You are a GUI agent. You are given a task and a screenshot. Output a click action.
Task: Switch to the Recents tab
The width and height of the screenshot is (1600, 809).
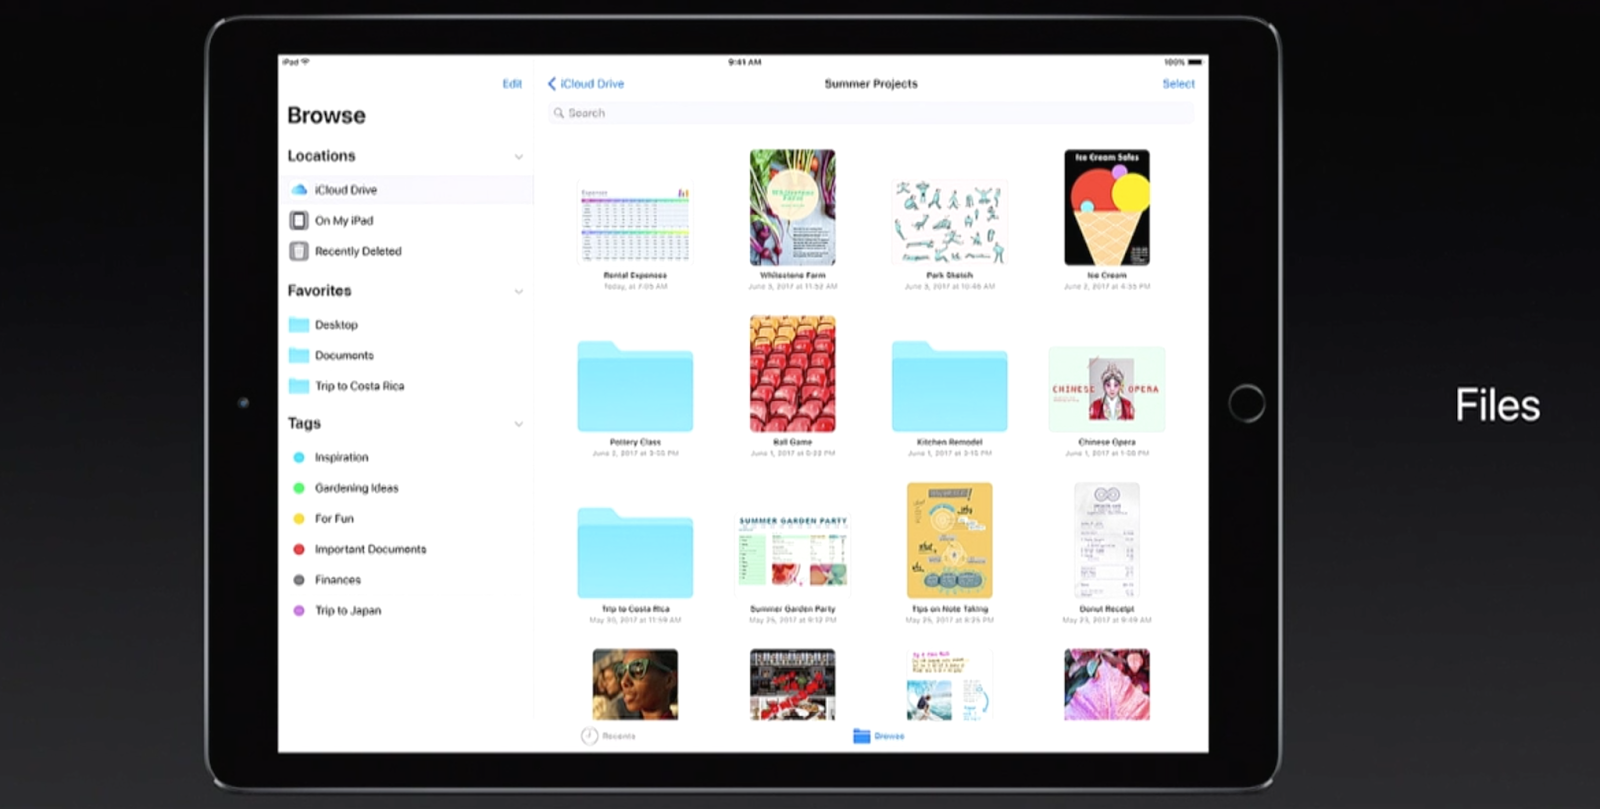coord(608,736)
